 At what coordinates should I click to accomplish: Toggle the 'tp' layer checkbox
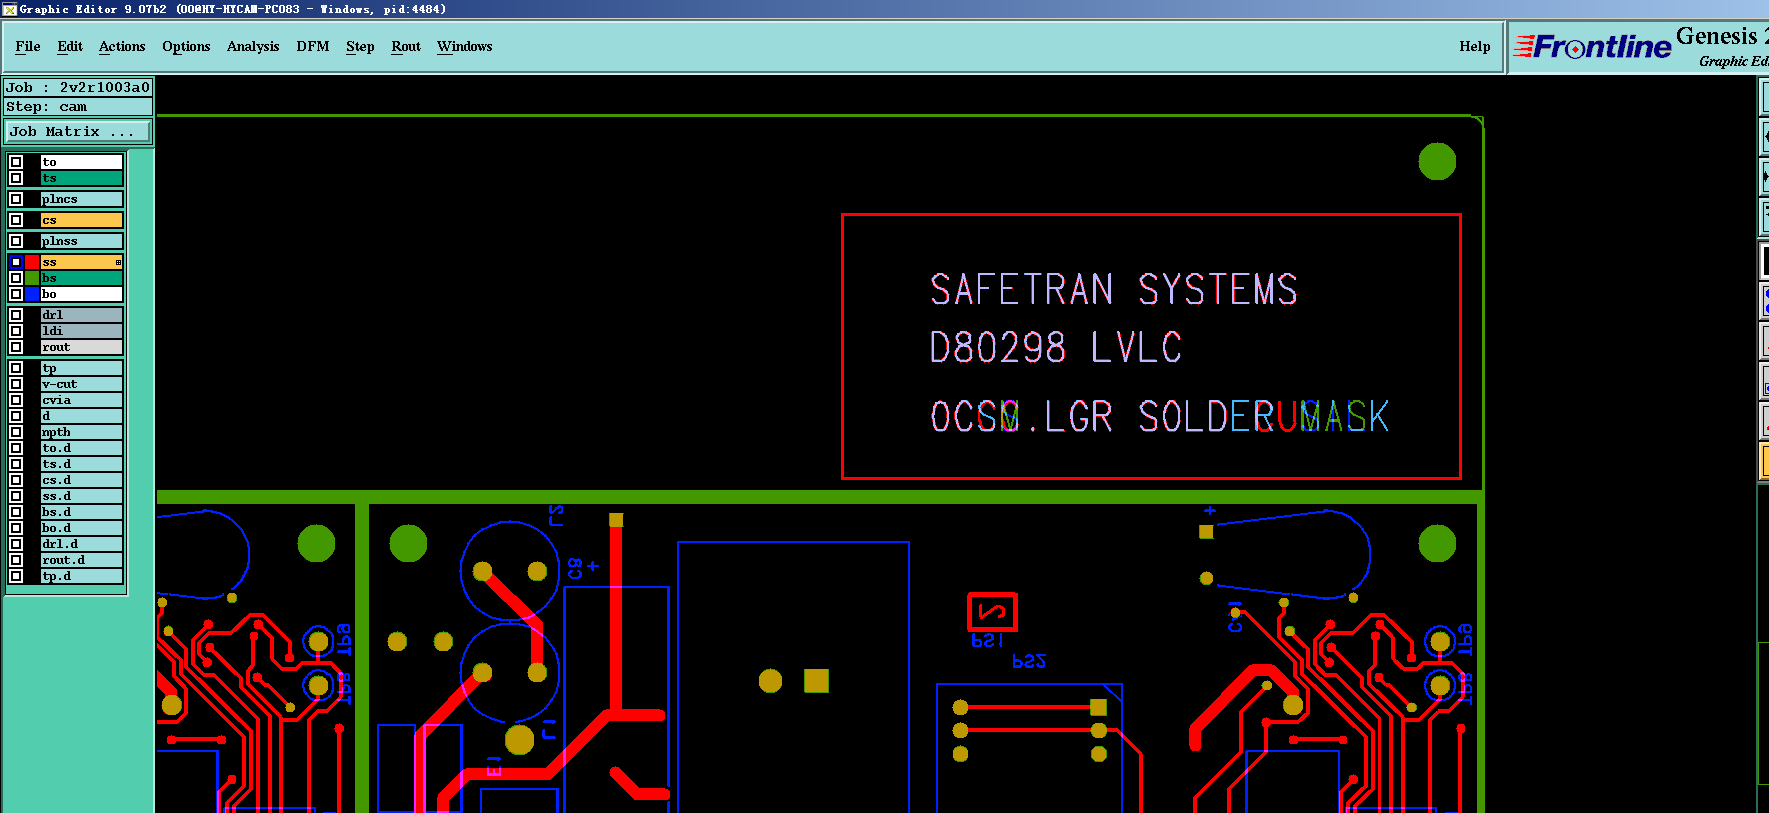click(16, 368)
